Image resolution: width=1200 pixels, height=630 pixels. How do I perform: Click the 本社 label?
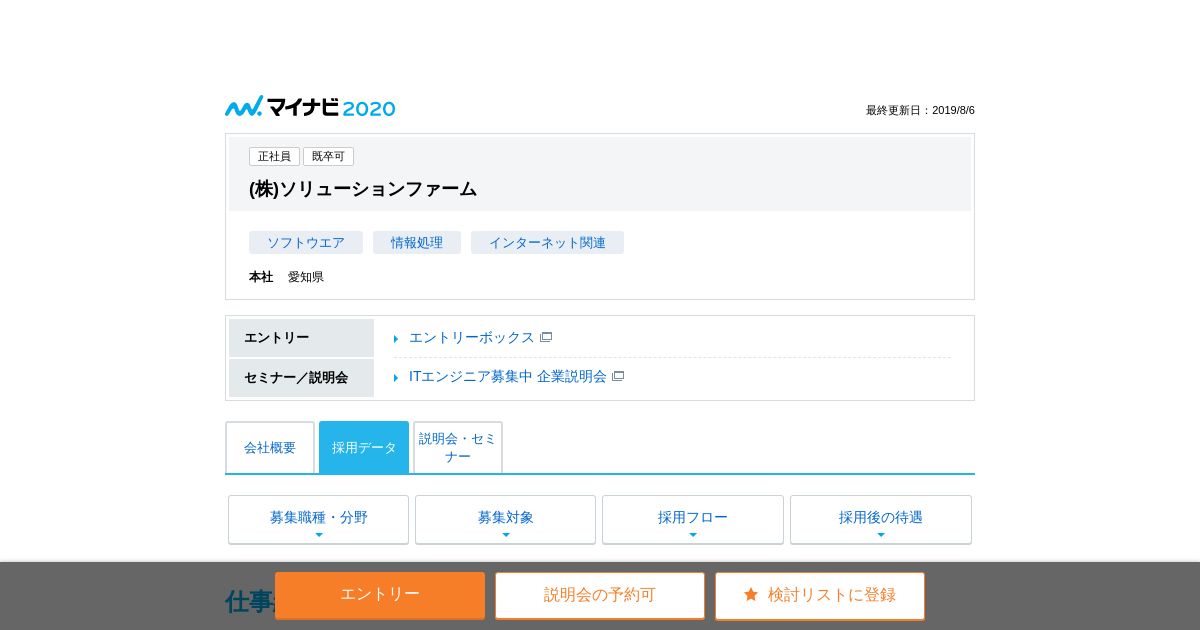[261, 277]
